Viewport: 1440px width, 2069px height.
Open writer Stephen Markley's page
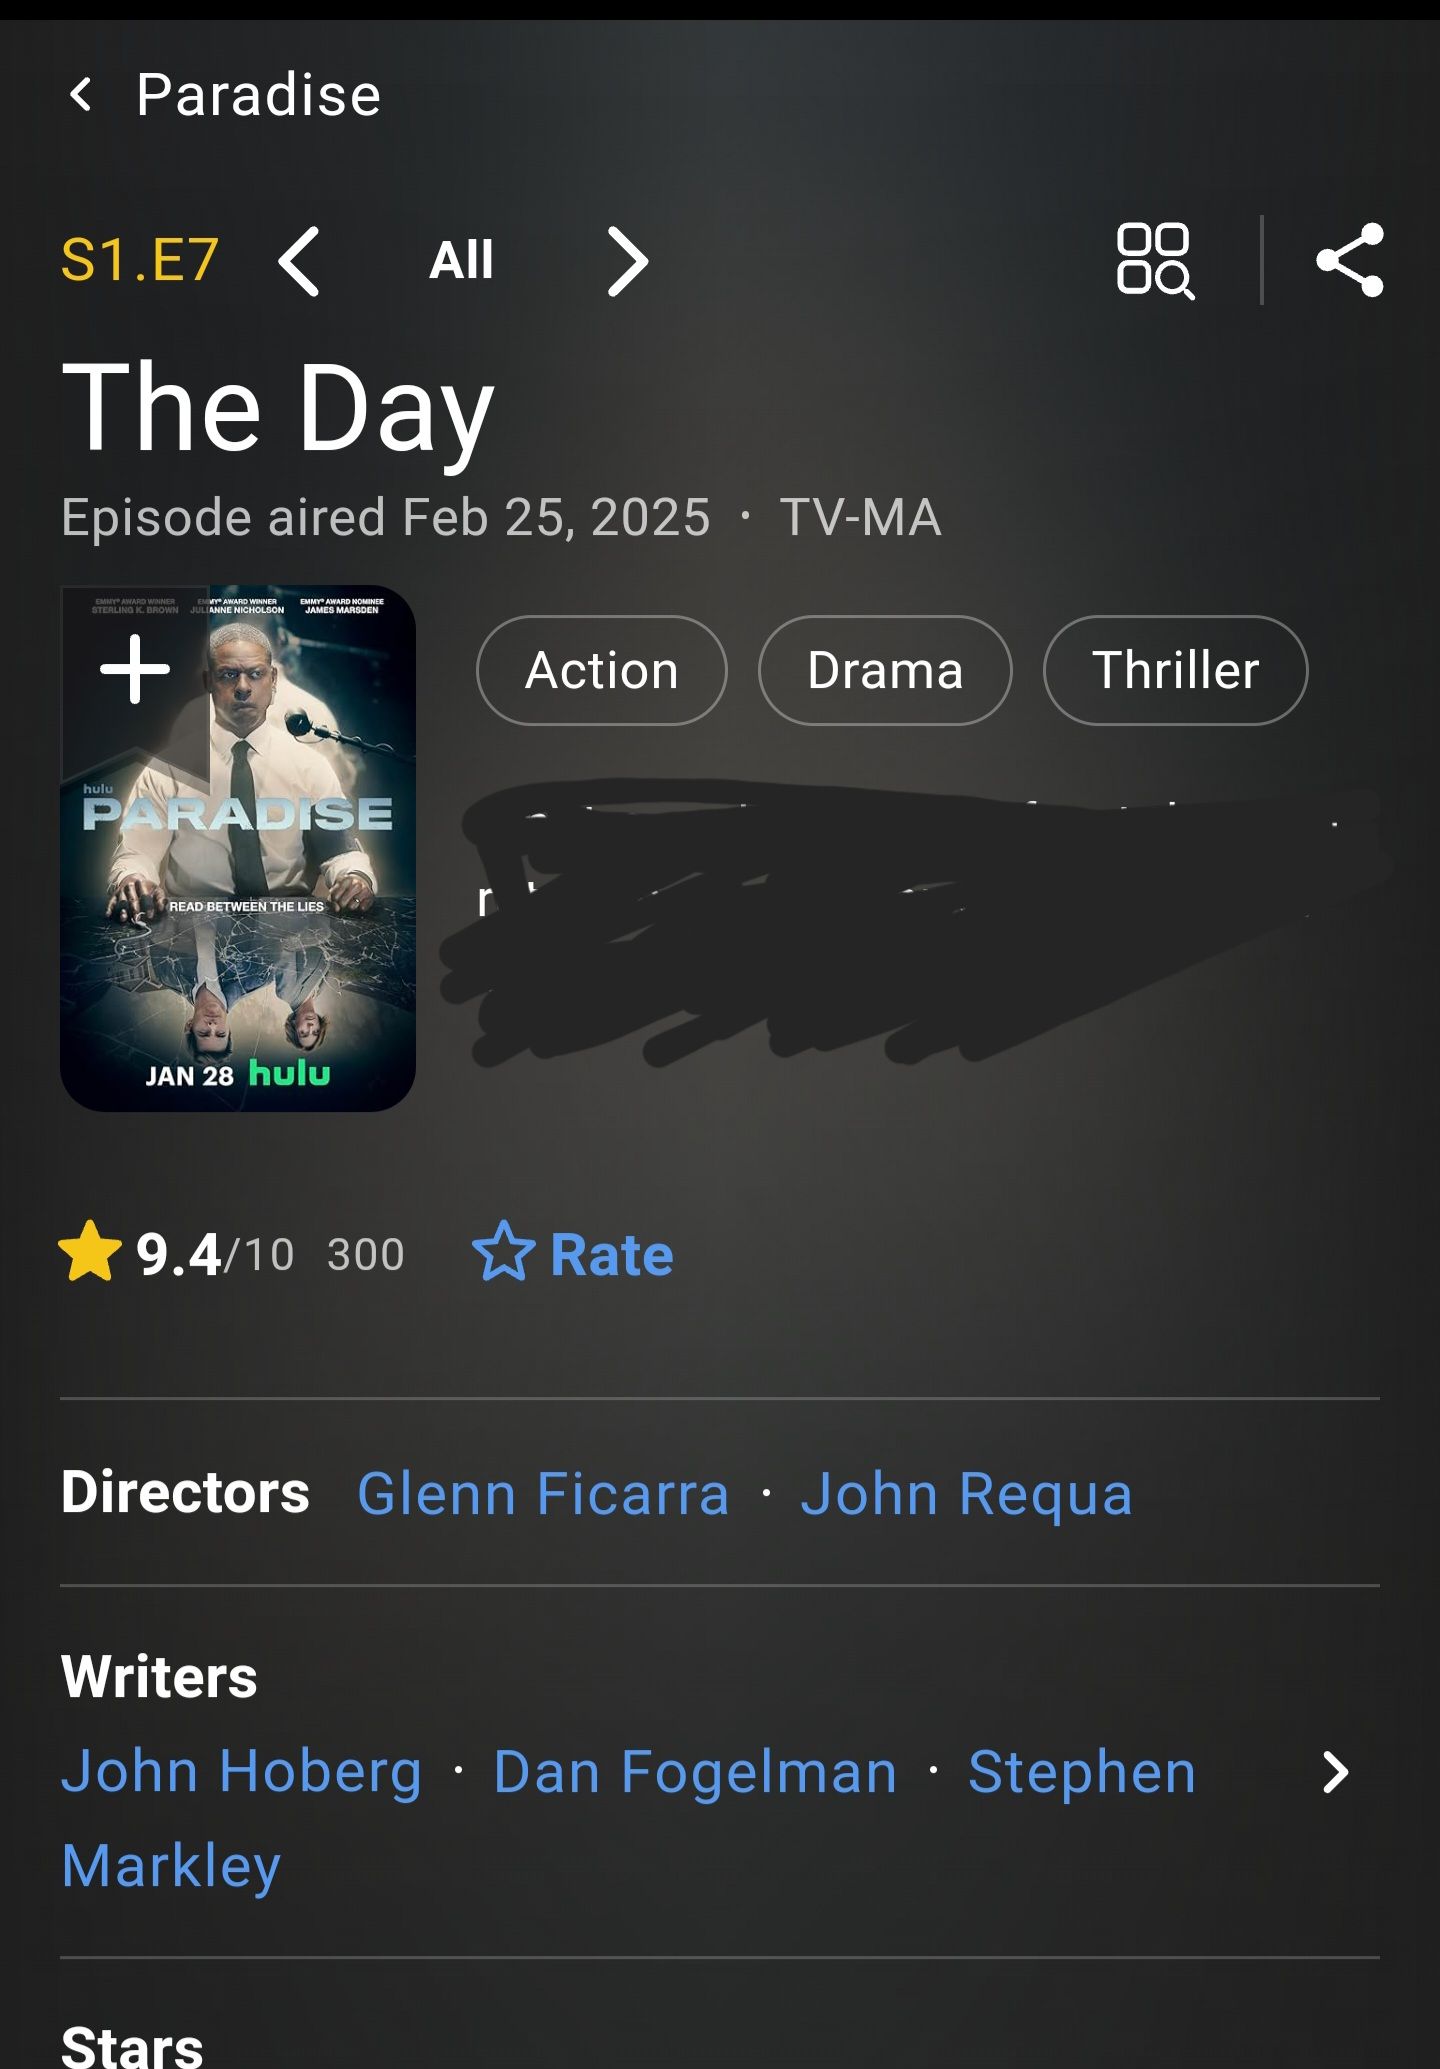pos(1081,1773)
